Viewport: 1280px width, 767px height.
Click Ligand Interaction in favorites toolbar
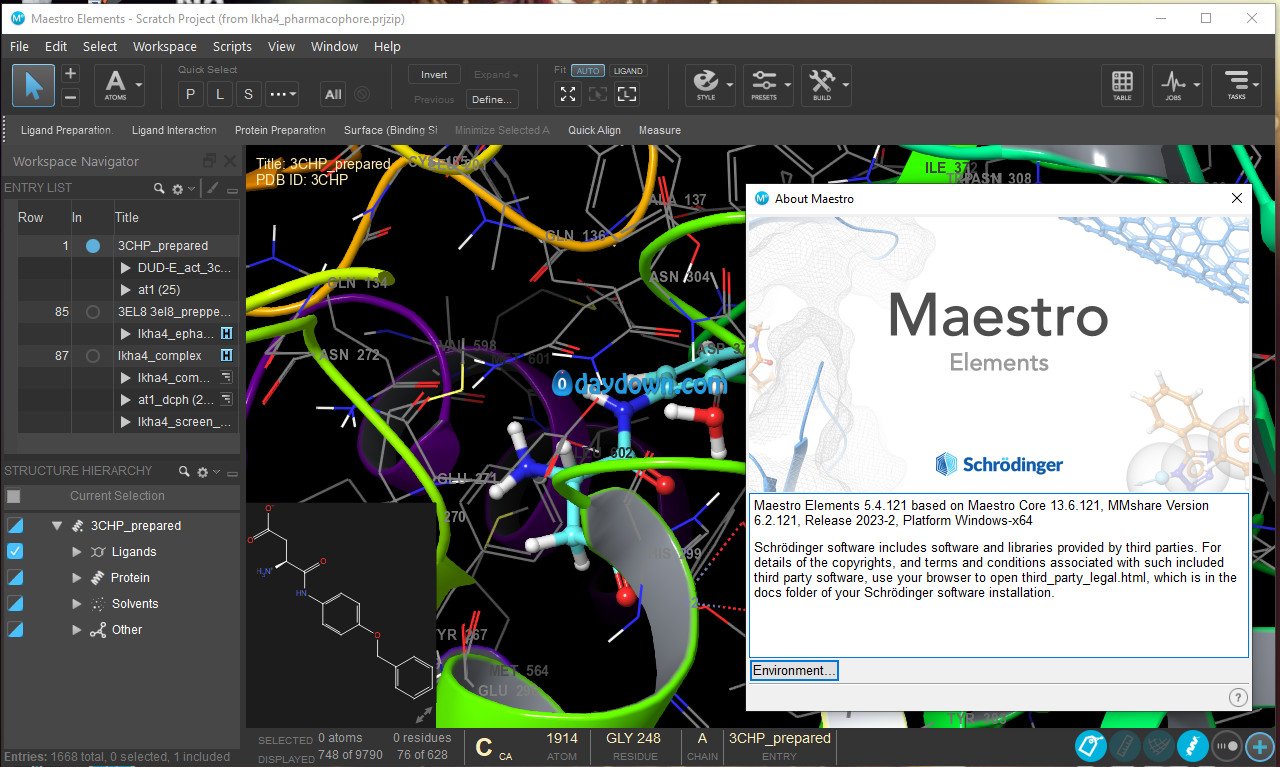point(174,130)
